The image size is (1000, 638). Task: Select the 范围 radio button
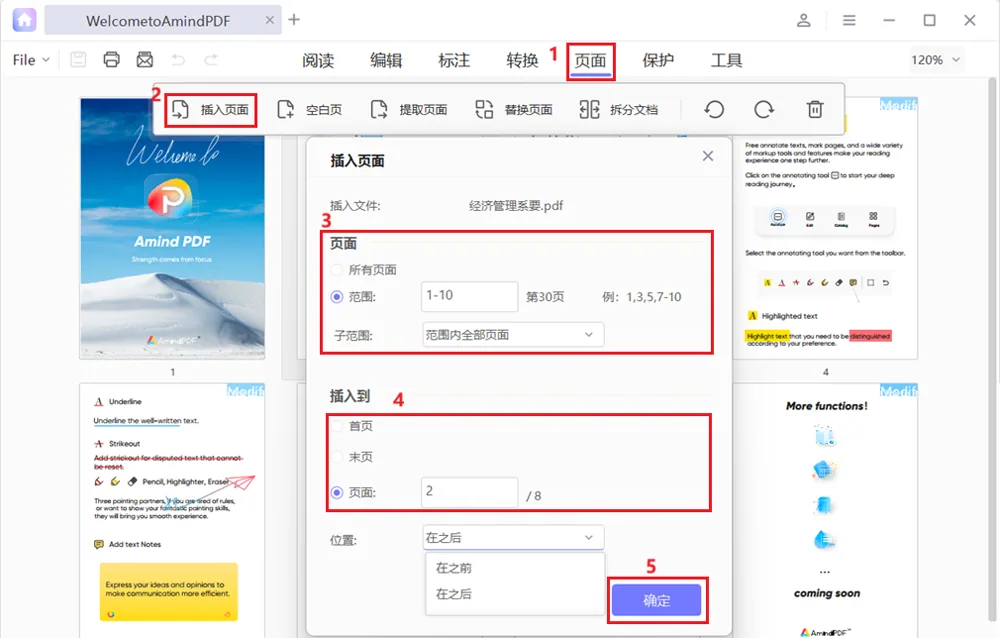337,297
